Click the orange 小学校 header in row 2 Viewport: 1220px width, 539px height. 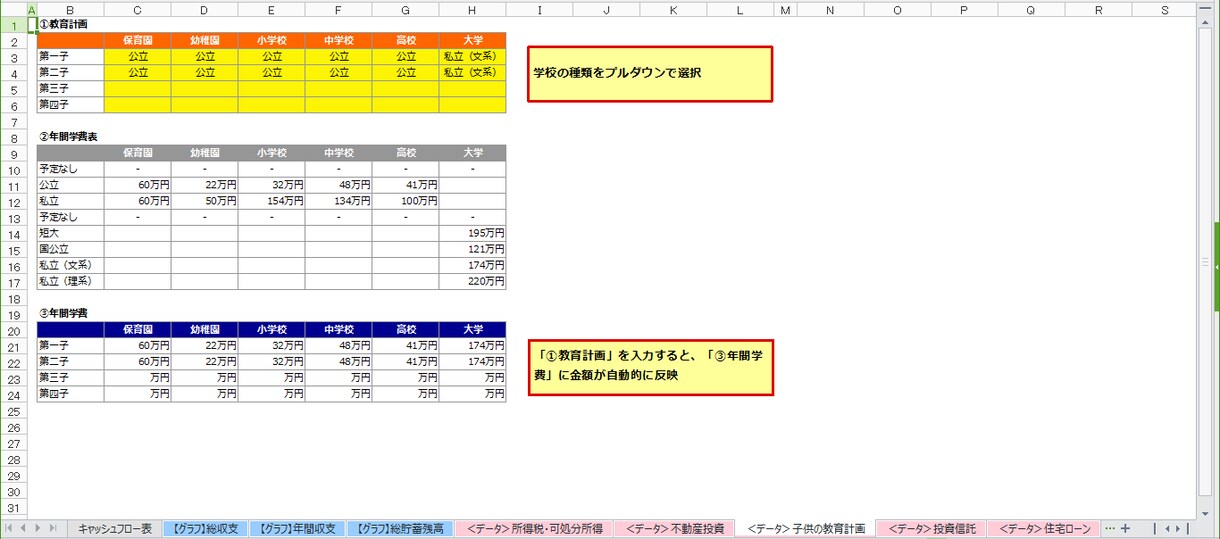point(271,41)
